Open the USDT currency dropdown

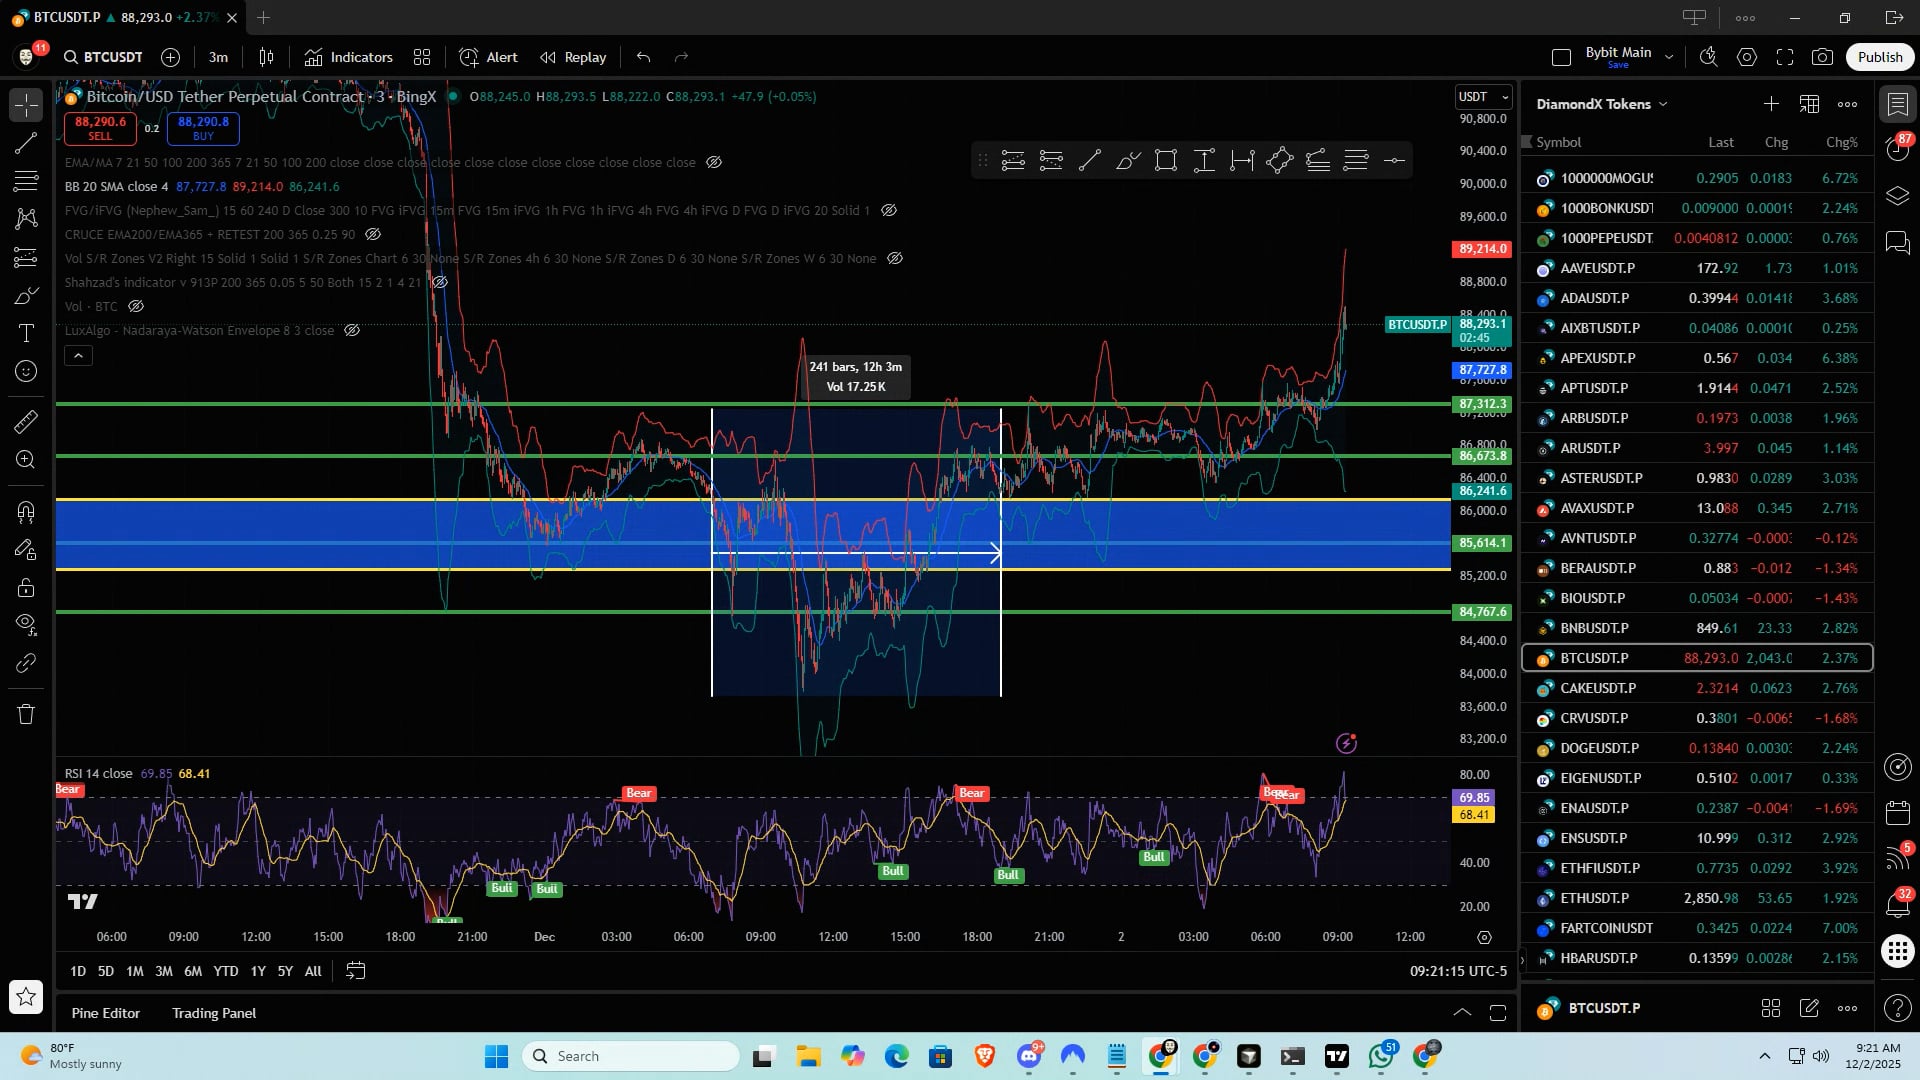[x=1483, y=97]
